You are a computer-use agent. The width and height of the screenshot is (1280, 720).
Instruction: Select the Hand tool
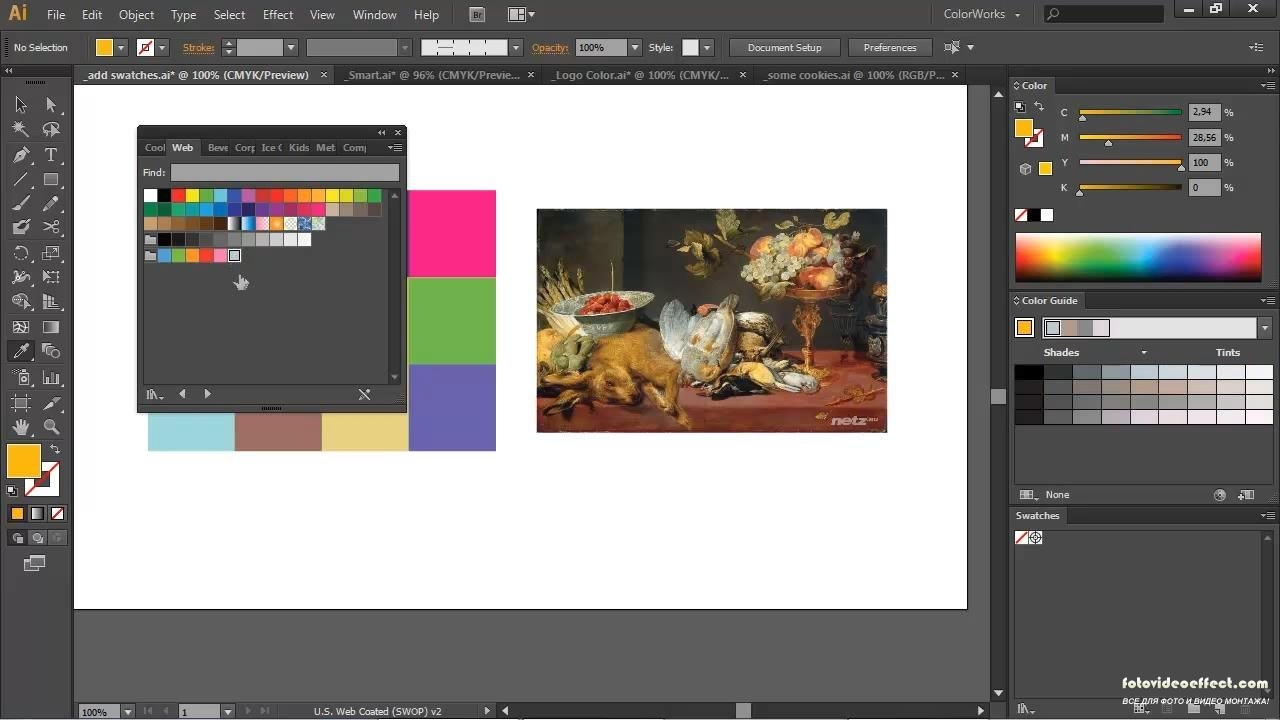[x=20, y=427]
